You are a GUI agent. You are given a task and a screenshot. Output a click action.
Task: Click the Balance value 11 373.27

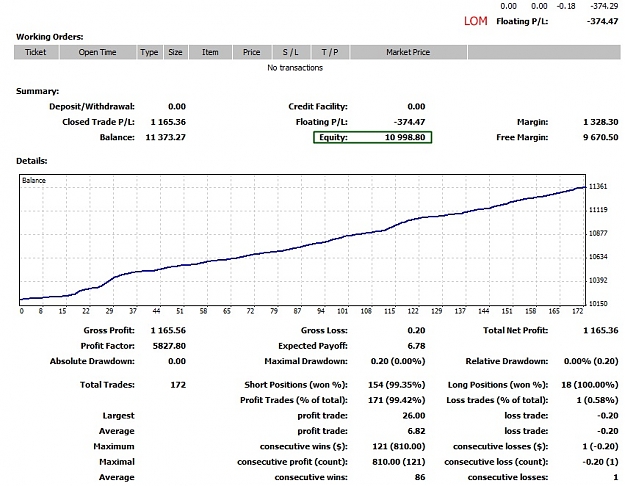pyautogui.click(x=166, y=138)
